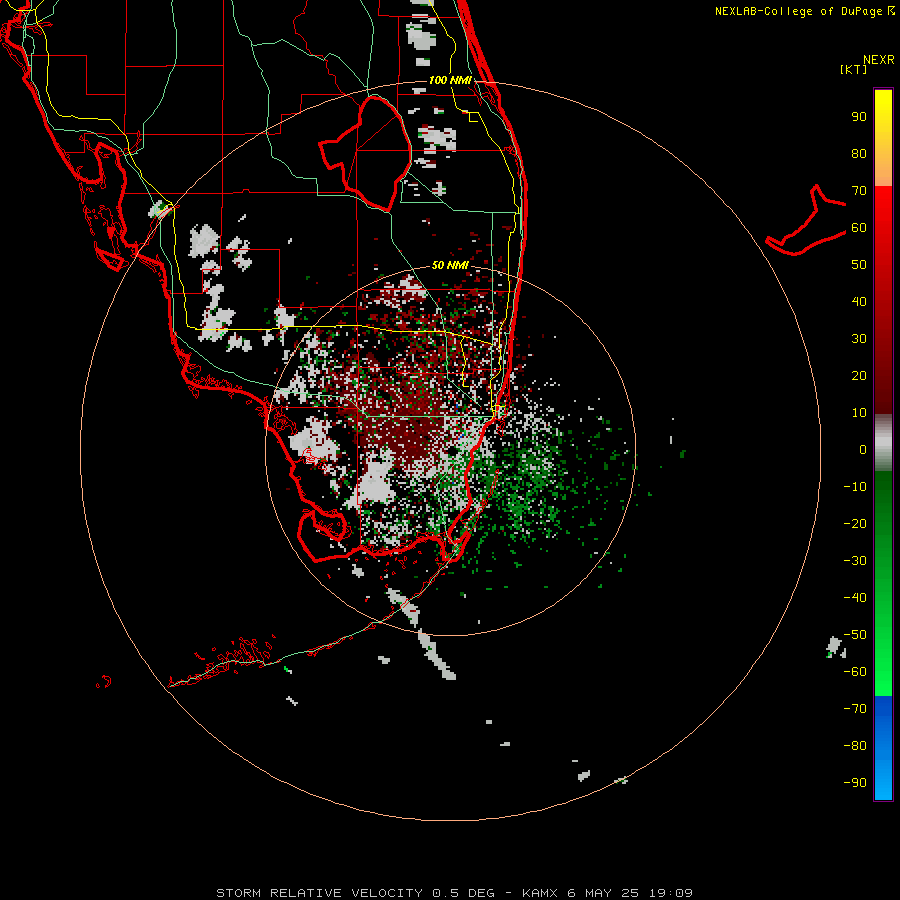Click the KAMX station identifier
The image size is (900, 900).
click(540, 893)
